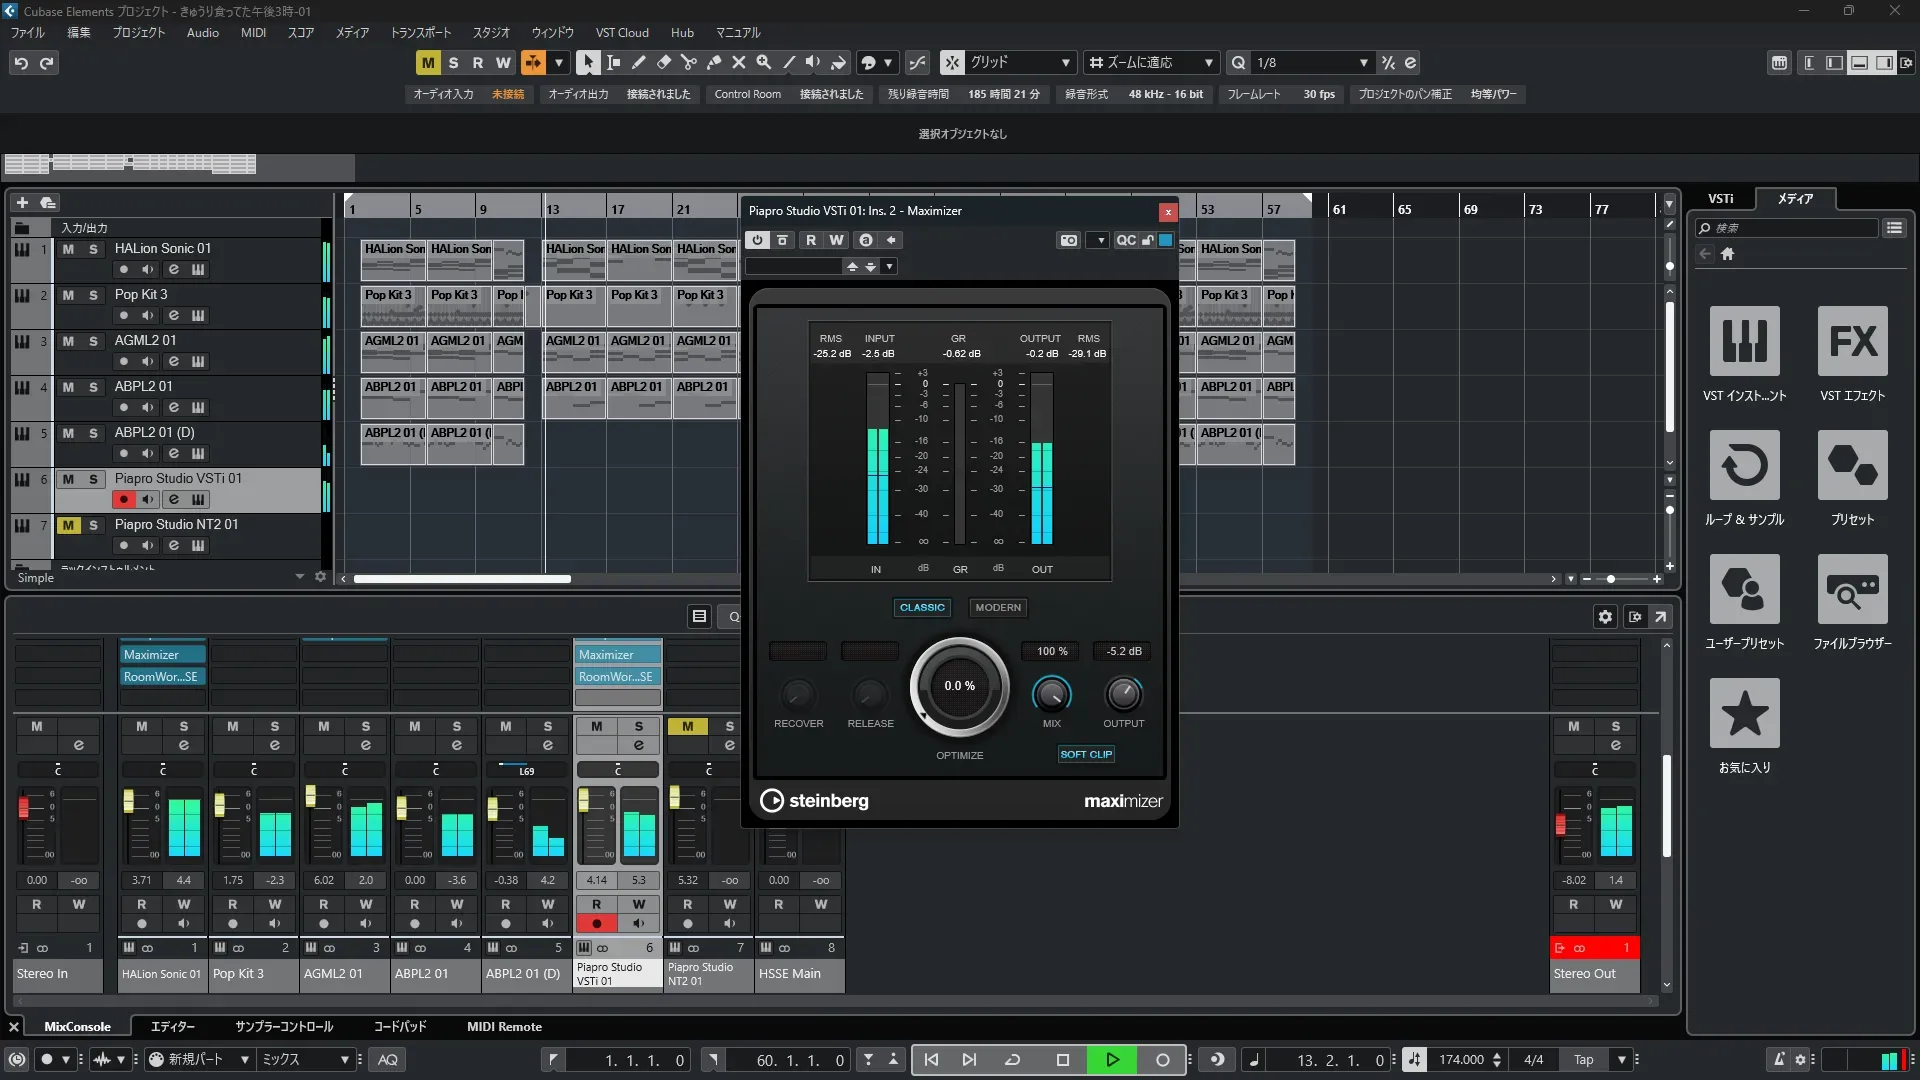Open VST Instruments media tile
The height and width of the screenshot is (1080, 1920).
[x=1744, y=342]
